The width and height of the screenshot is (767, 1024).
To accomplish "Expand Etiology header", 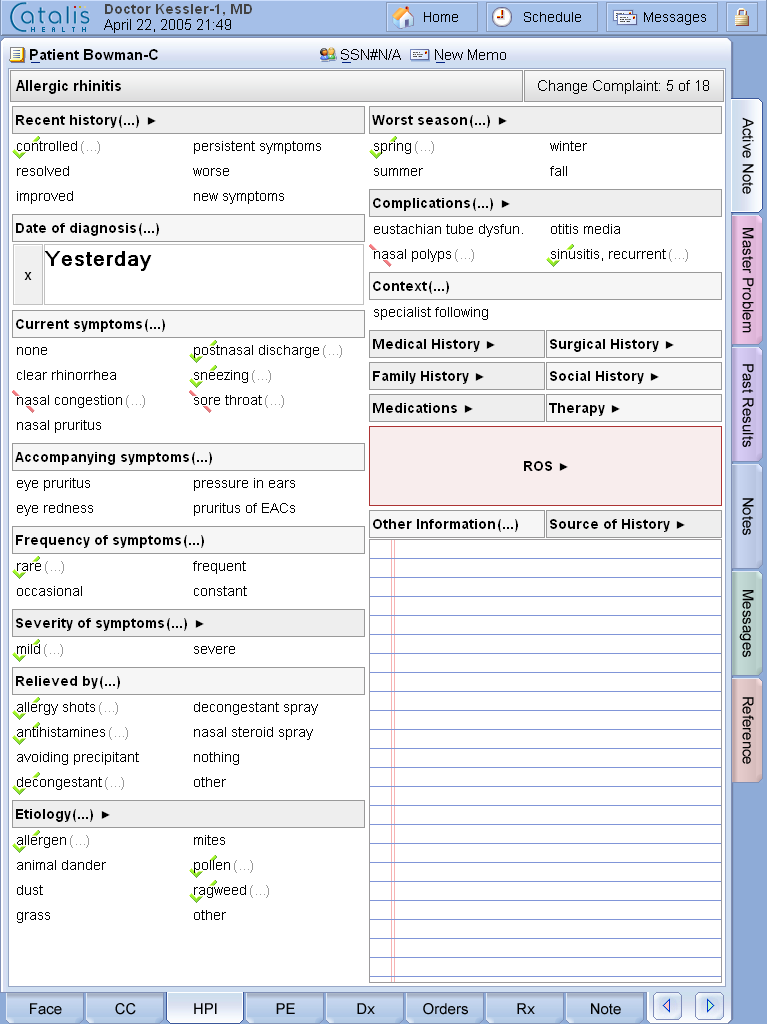I will click(x=188, y=814).
